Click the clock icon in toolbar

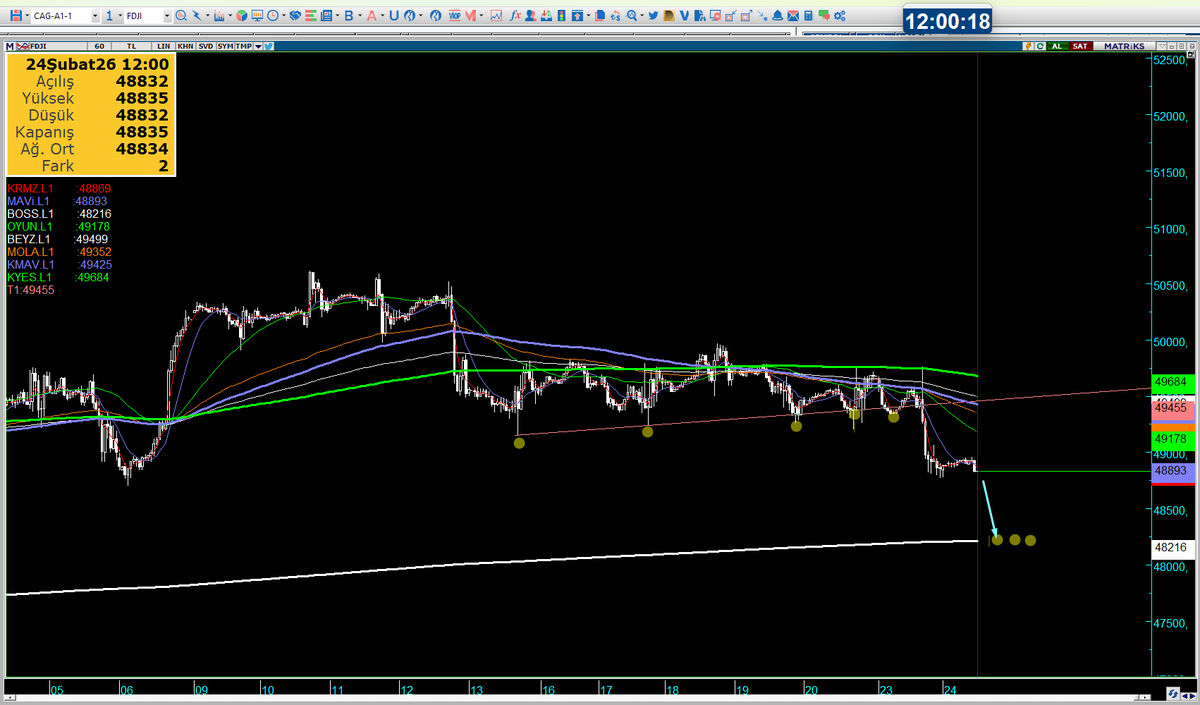point(273,16)
